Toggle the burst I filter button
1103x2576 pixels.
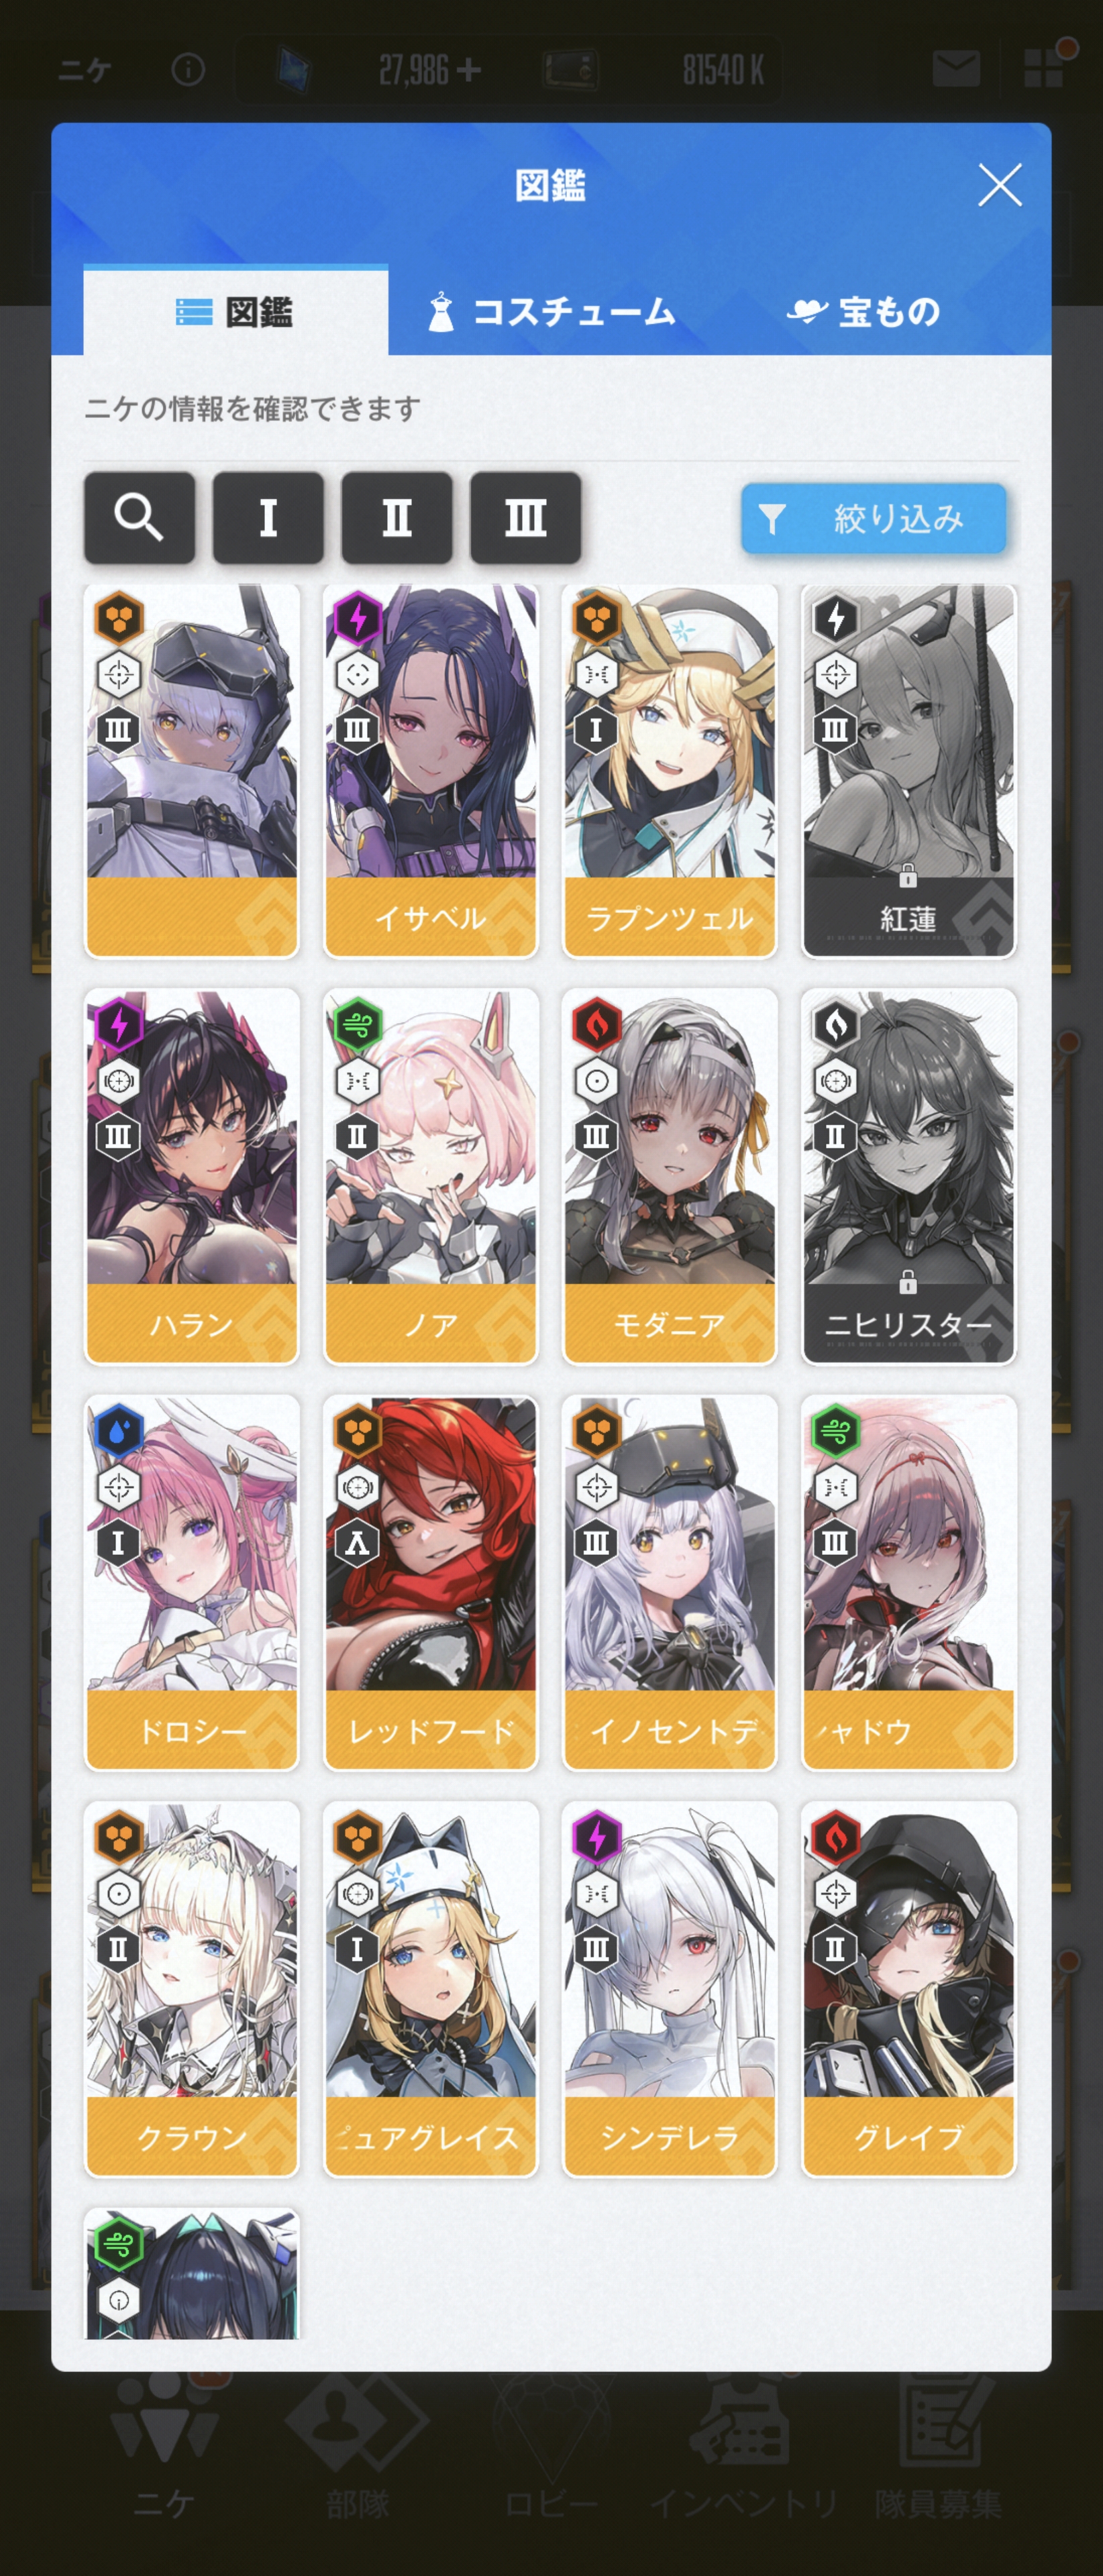point(268,517)
